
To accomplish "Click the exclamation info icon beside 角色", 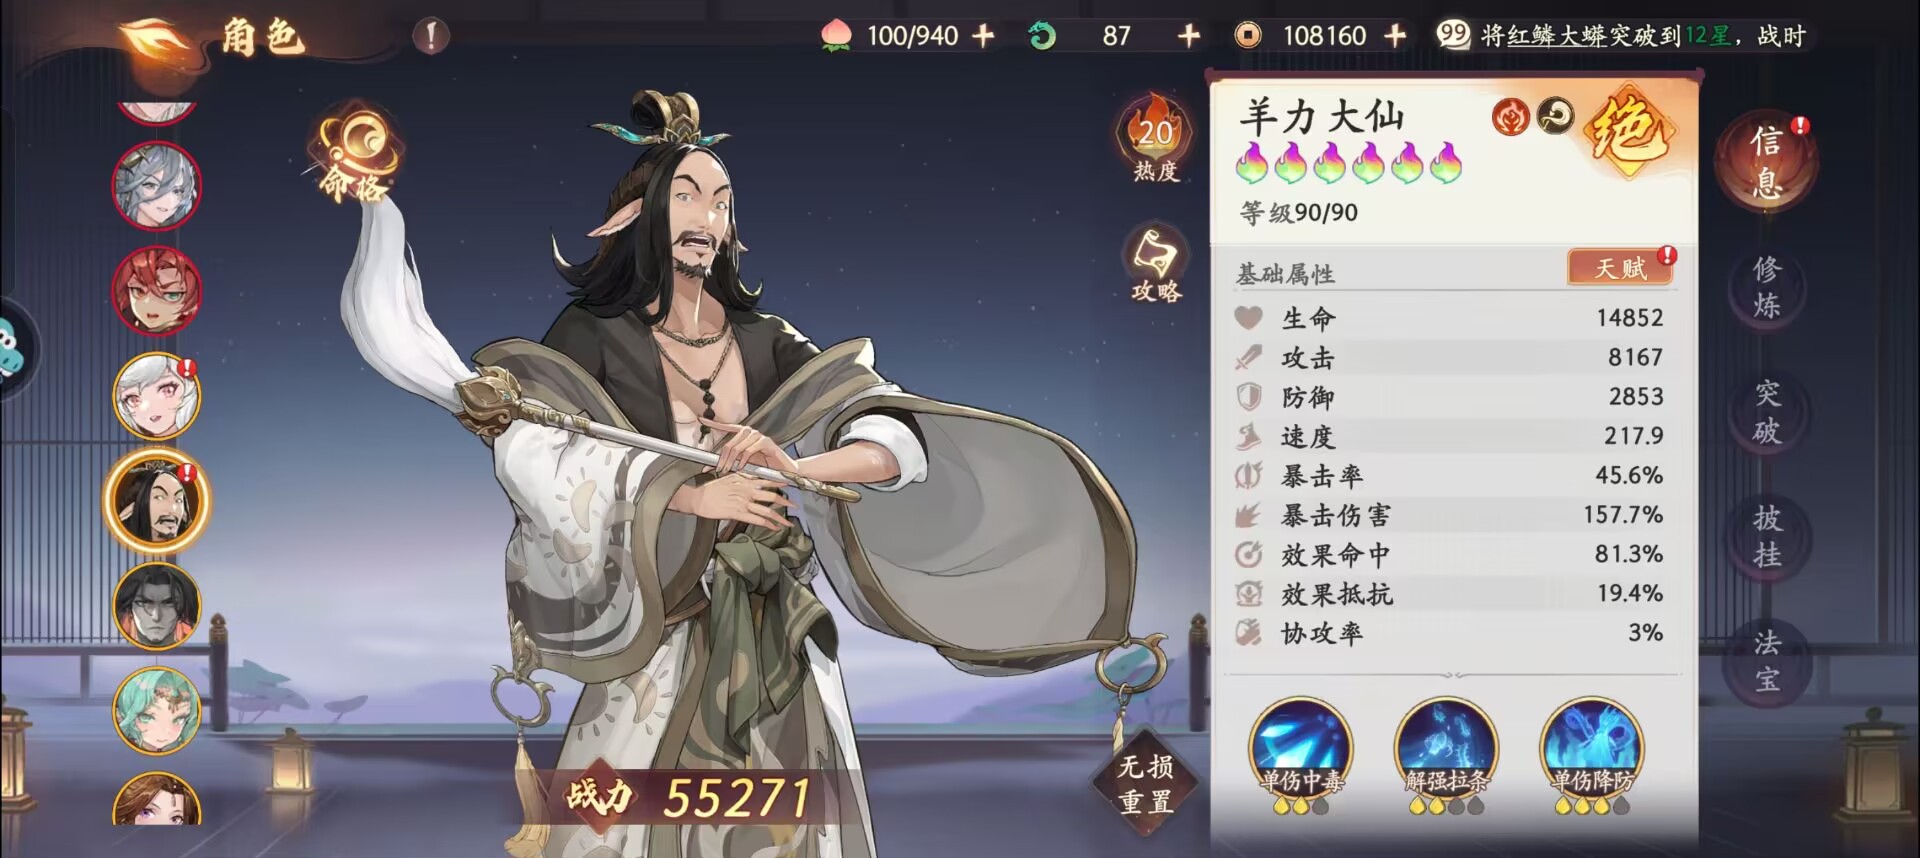I will [431, 36].
